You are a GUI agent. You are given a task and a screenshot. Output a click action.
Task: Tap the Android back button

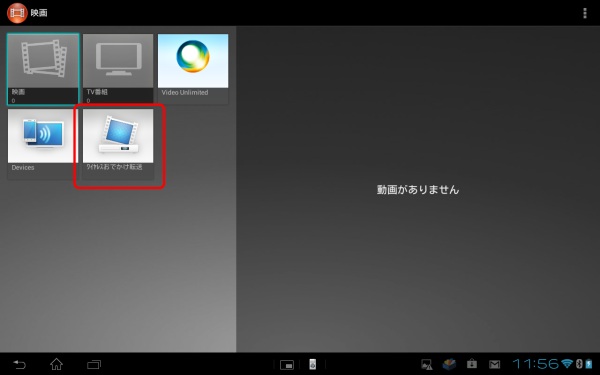(20, 364)
